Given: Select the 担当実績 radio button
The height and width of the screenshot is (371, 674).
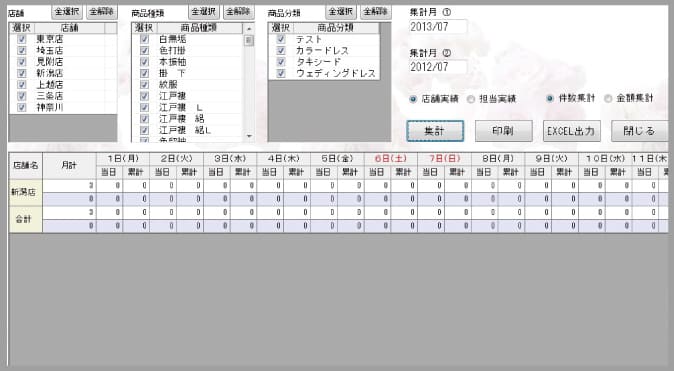Looking at the screenshot, I should (x=471, y=99).
